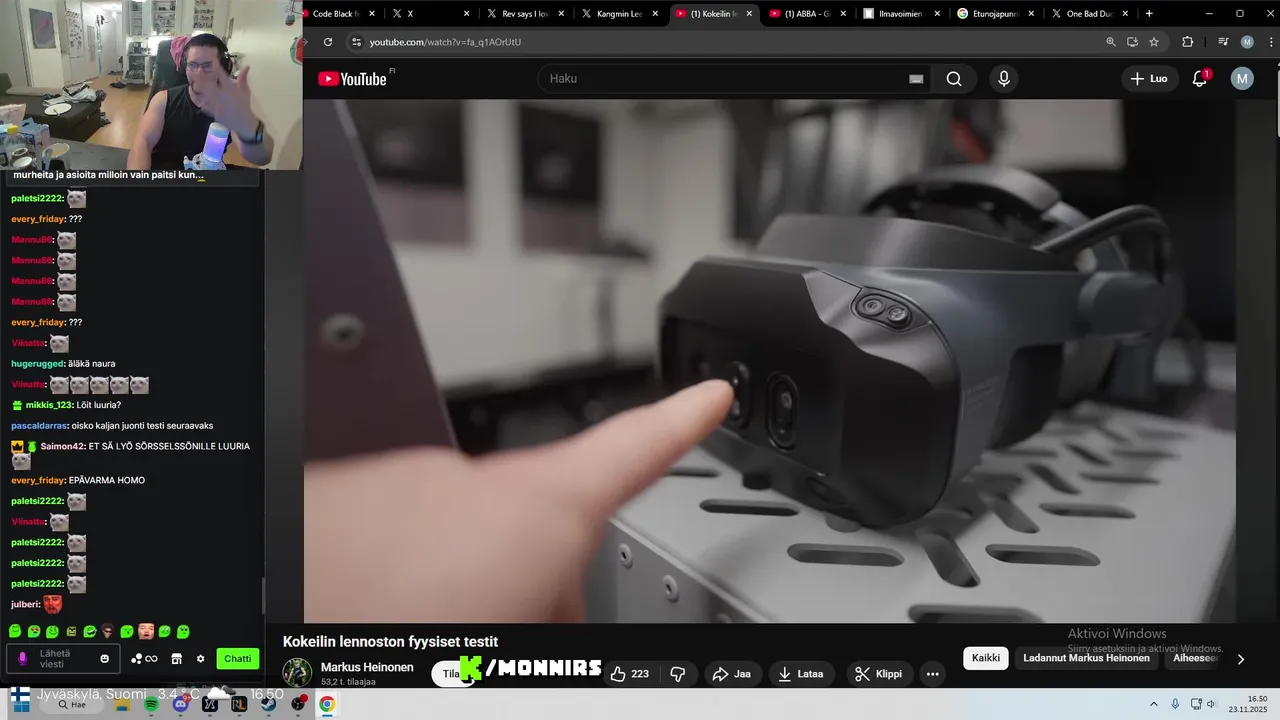The image size is (1280, 720).
Task: Create a clip with Klippi button
Action: point(879,674)
